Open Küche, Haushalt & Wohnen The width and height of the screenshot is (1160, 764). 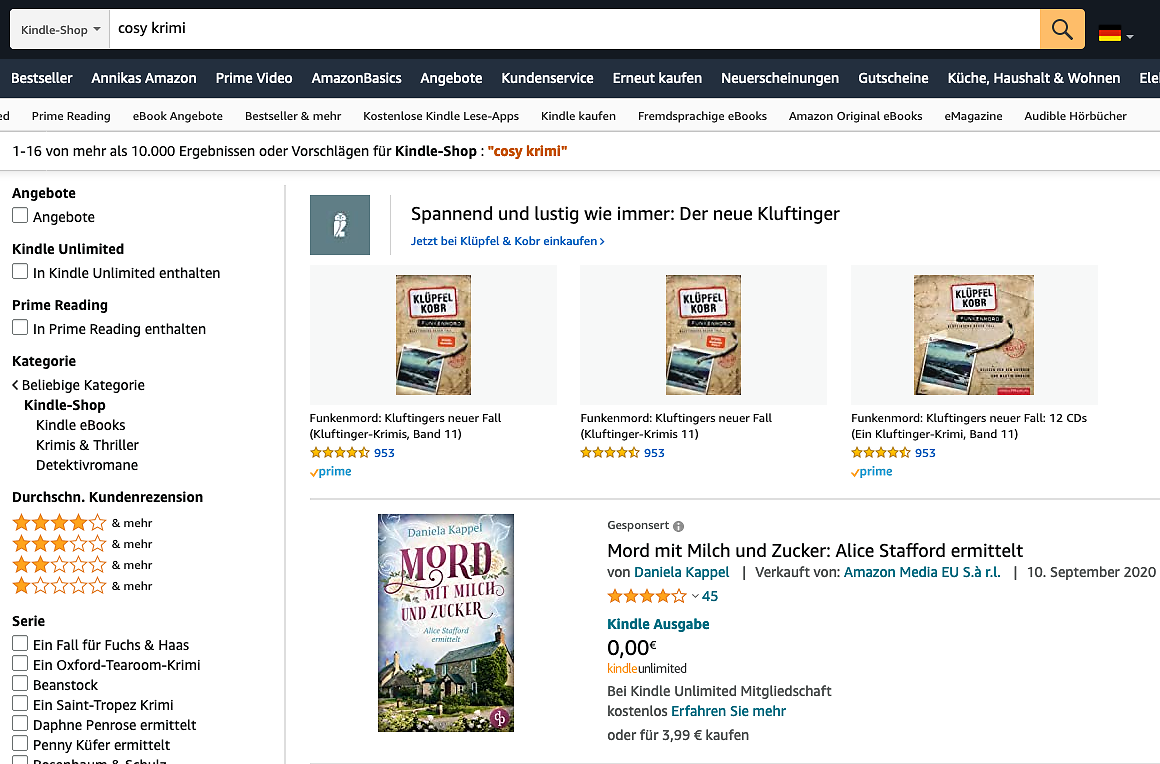(1033, 78)
